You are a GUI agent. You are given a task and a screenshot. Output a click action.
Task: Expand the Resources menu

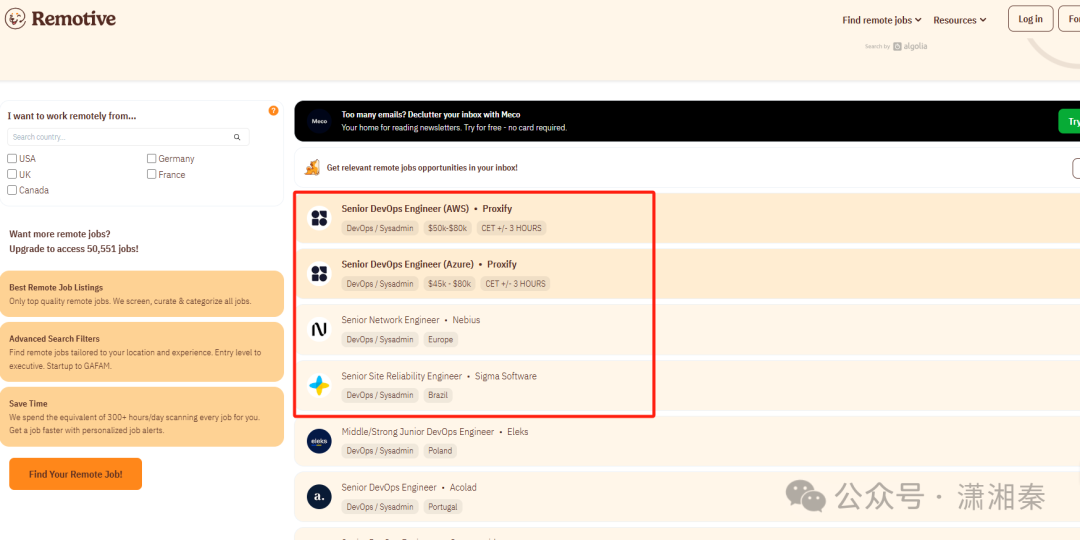[959, 20]
